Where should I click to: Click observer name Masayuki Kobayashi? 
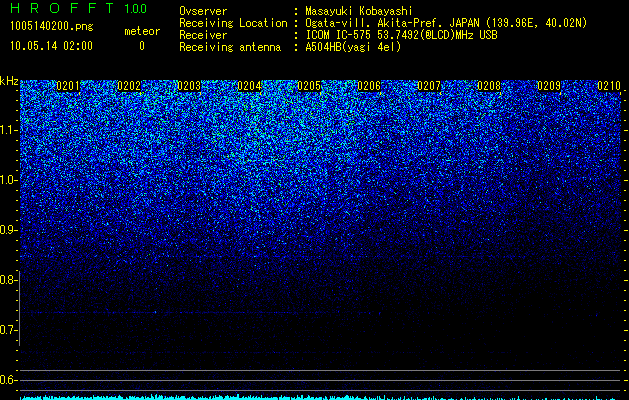[359, 11]
